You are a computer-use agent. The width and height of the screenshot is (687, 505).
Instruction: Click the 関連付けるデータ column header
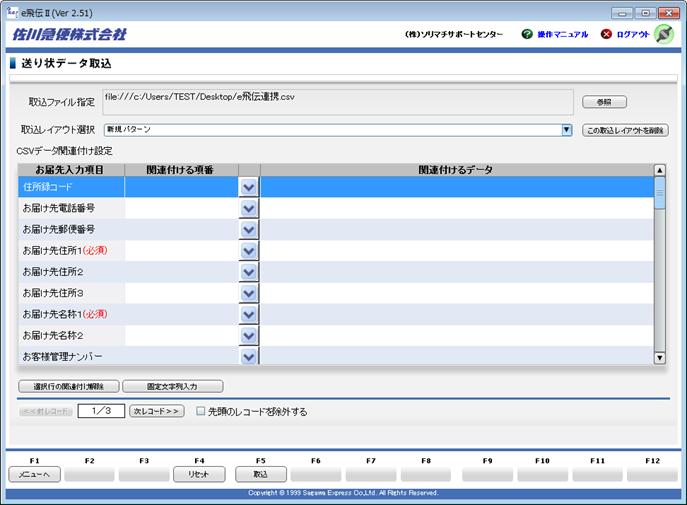coord(457,170)
